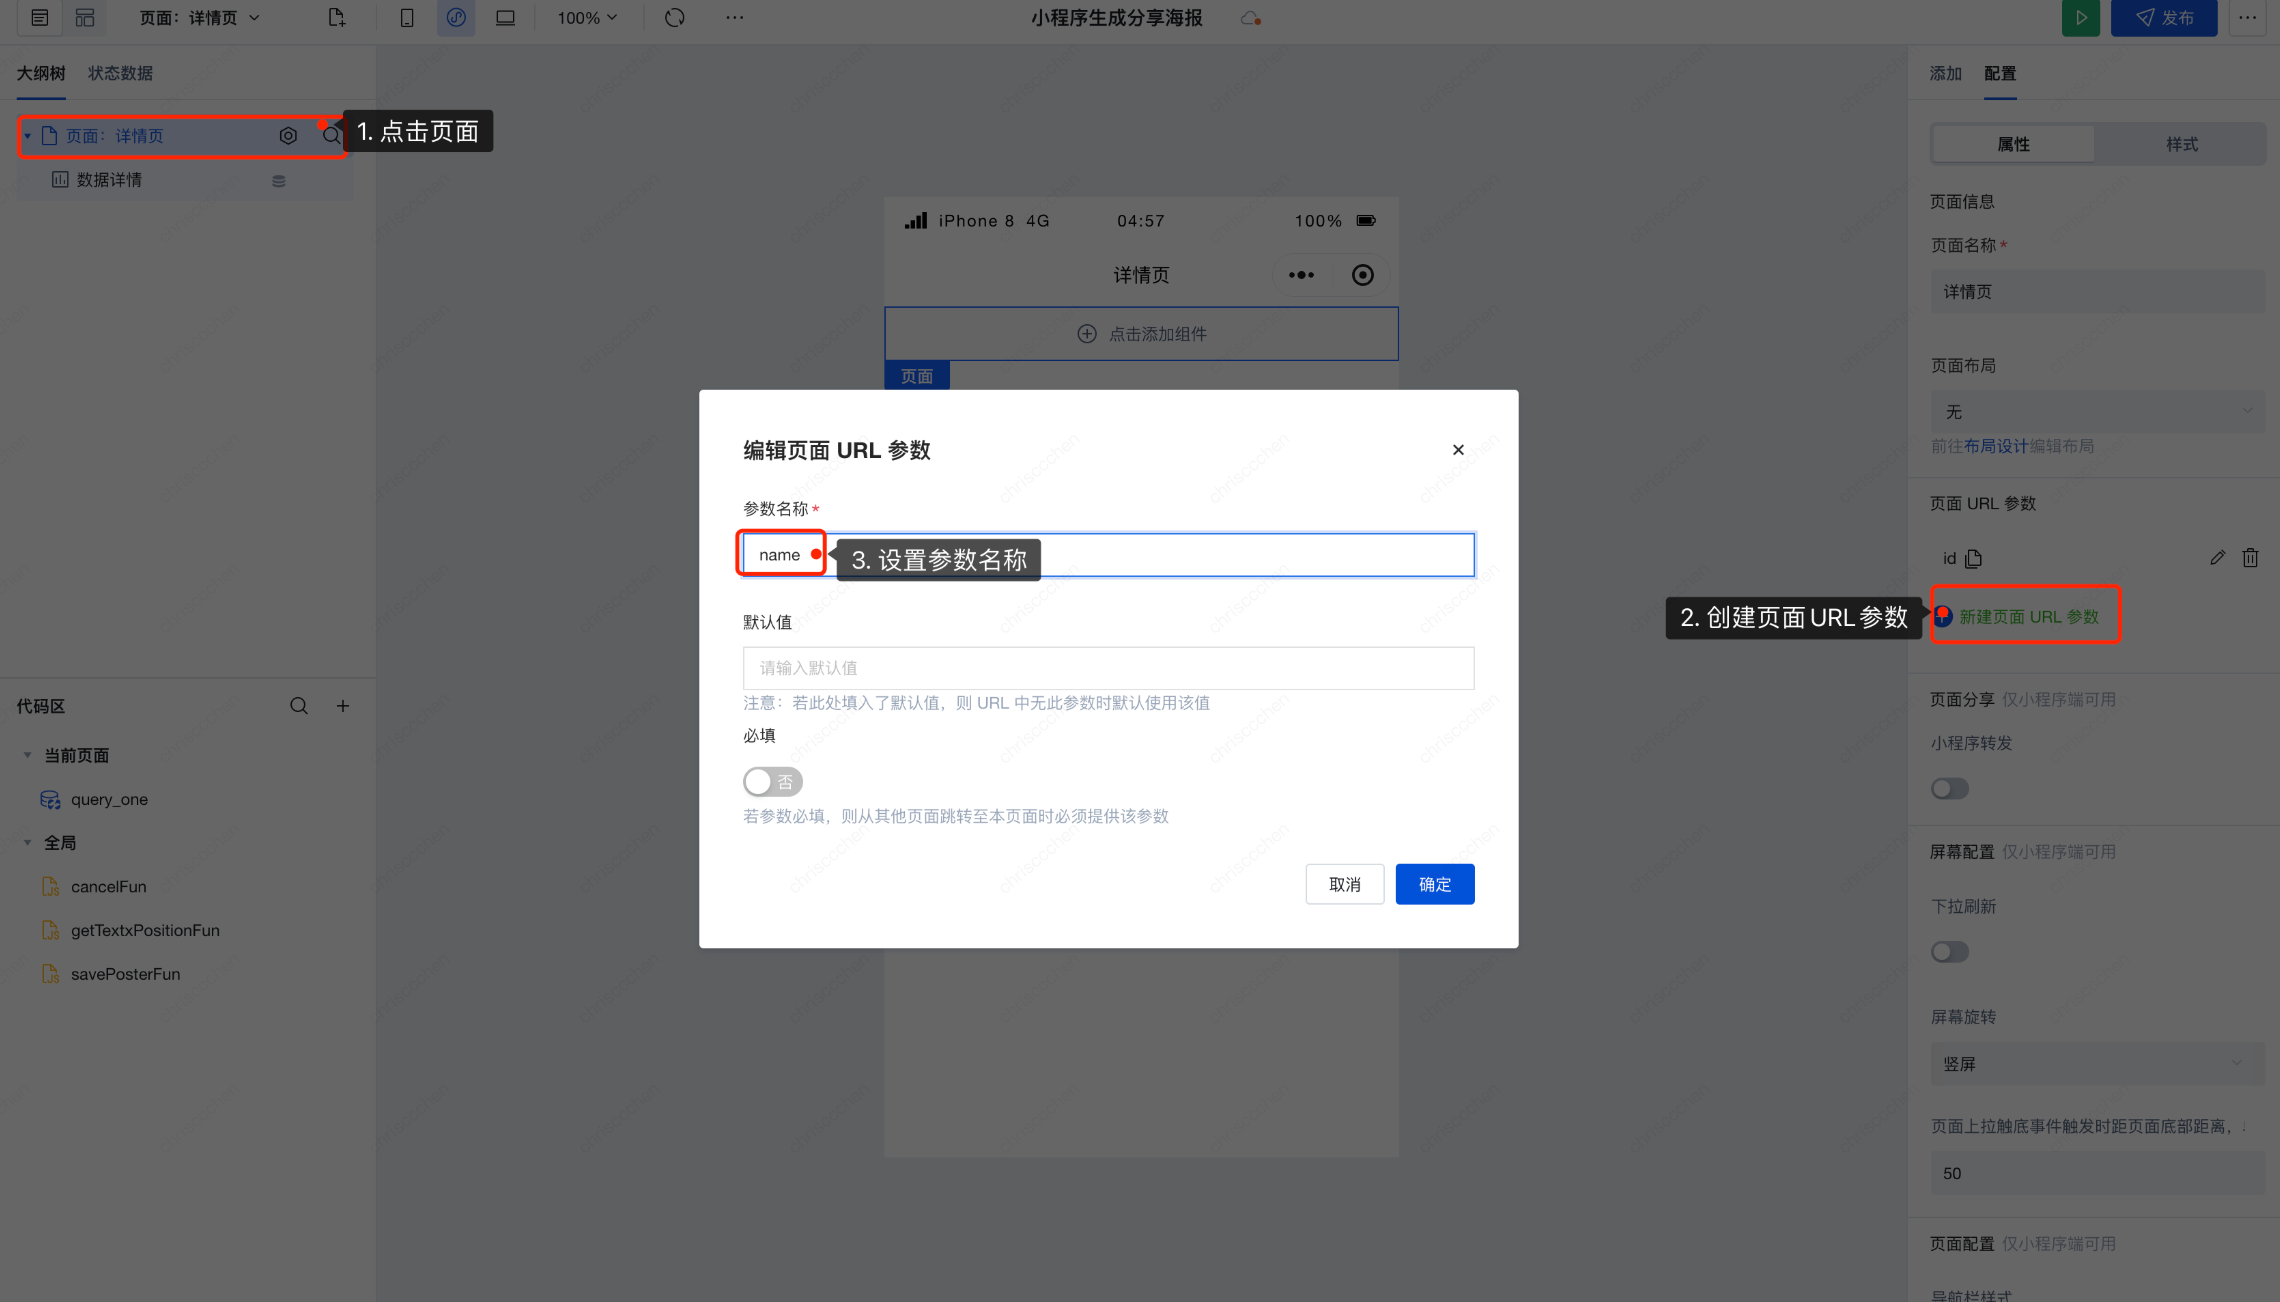Select the mobile phone device view icon
Image resolution: width=2280 pixels, height=1302 pixels.
pyautogui.click(x=407, y=18)
